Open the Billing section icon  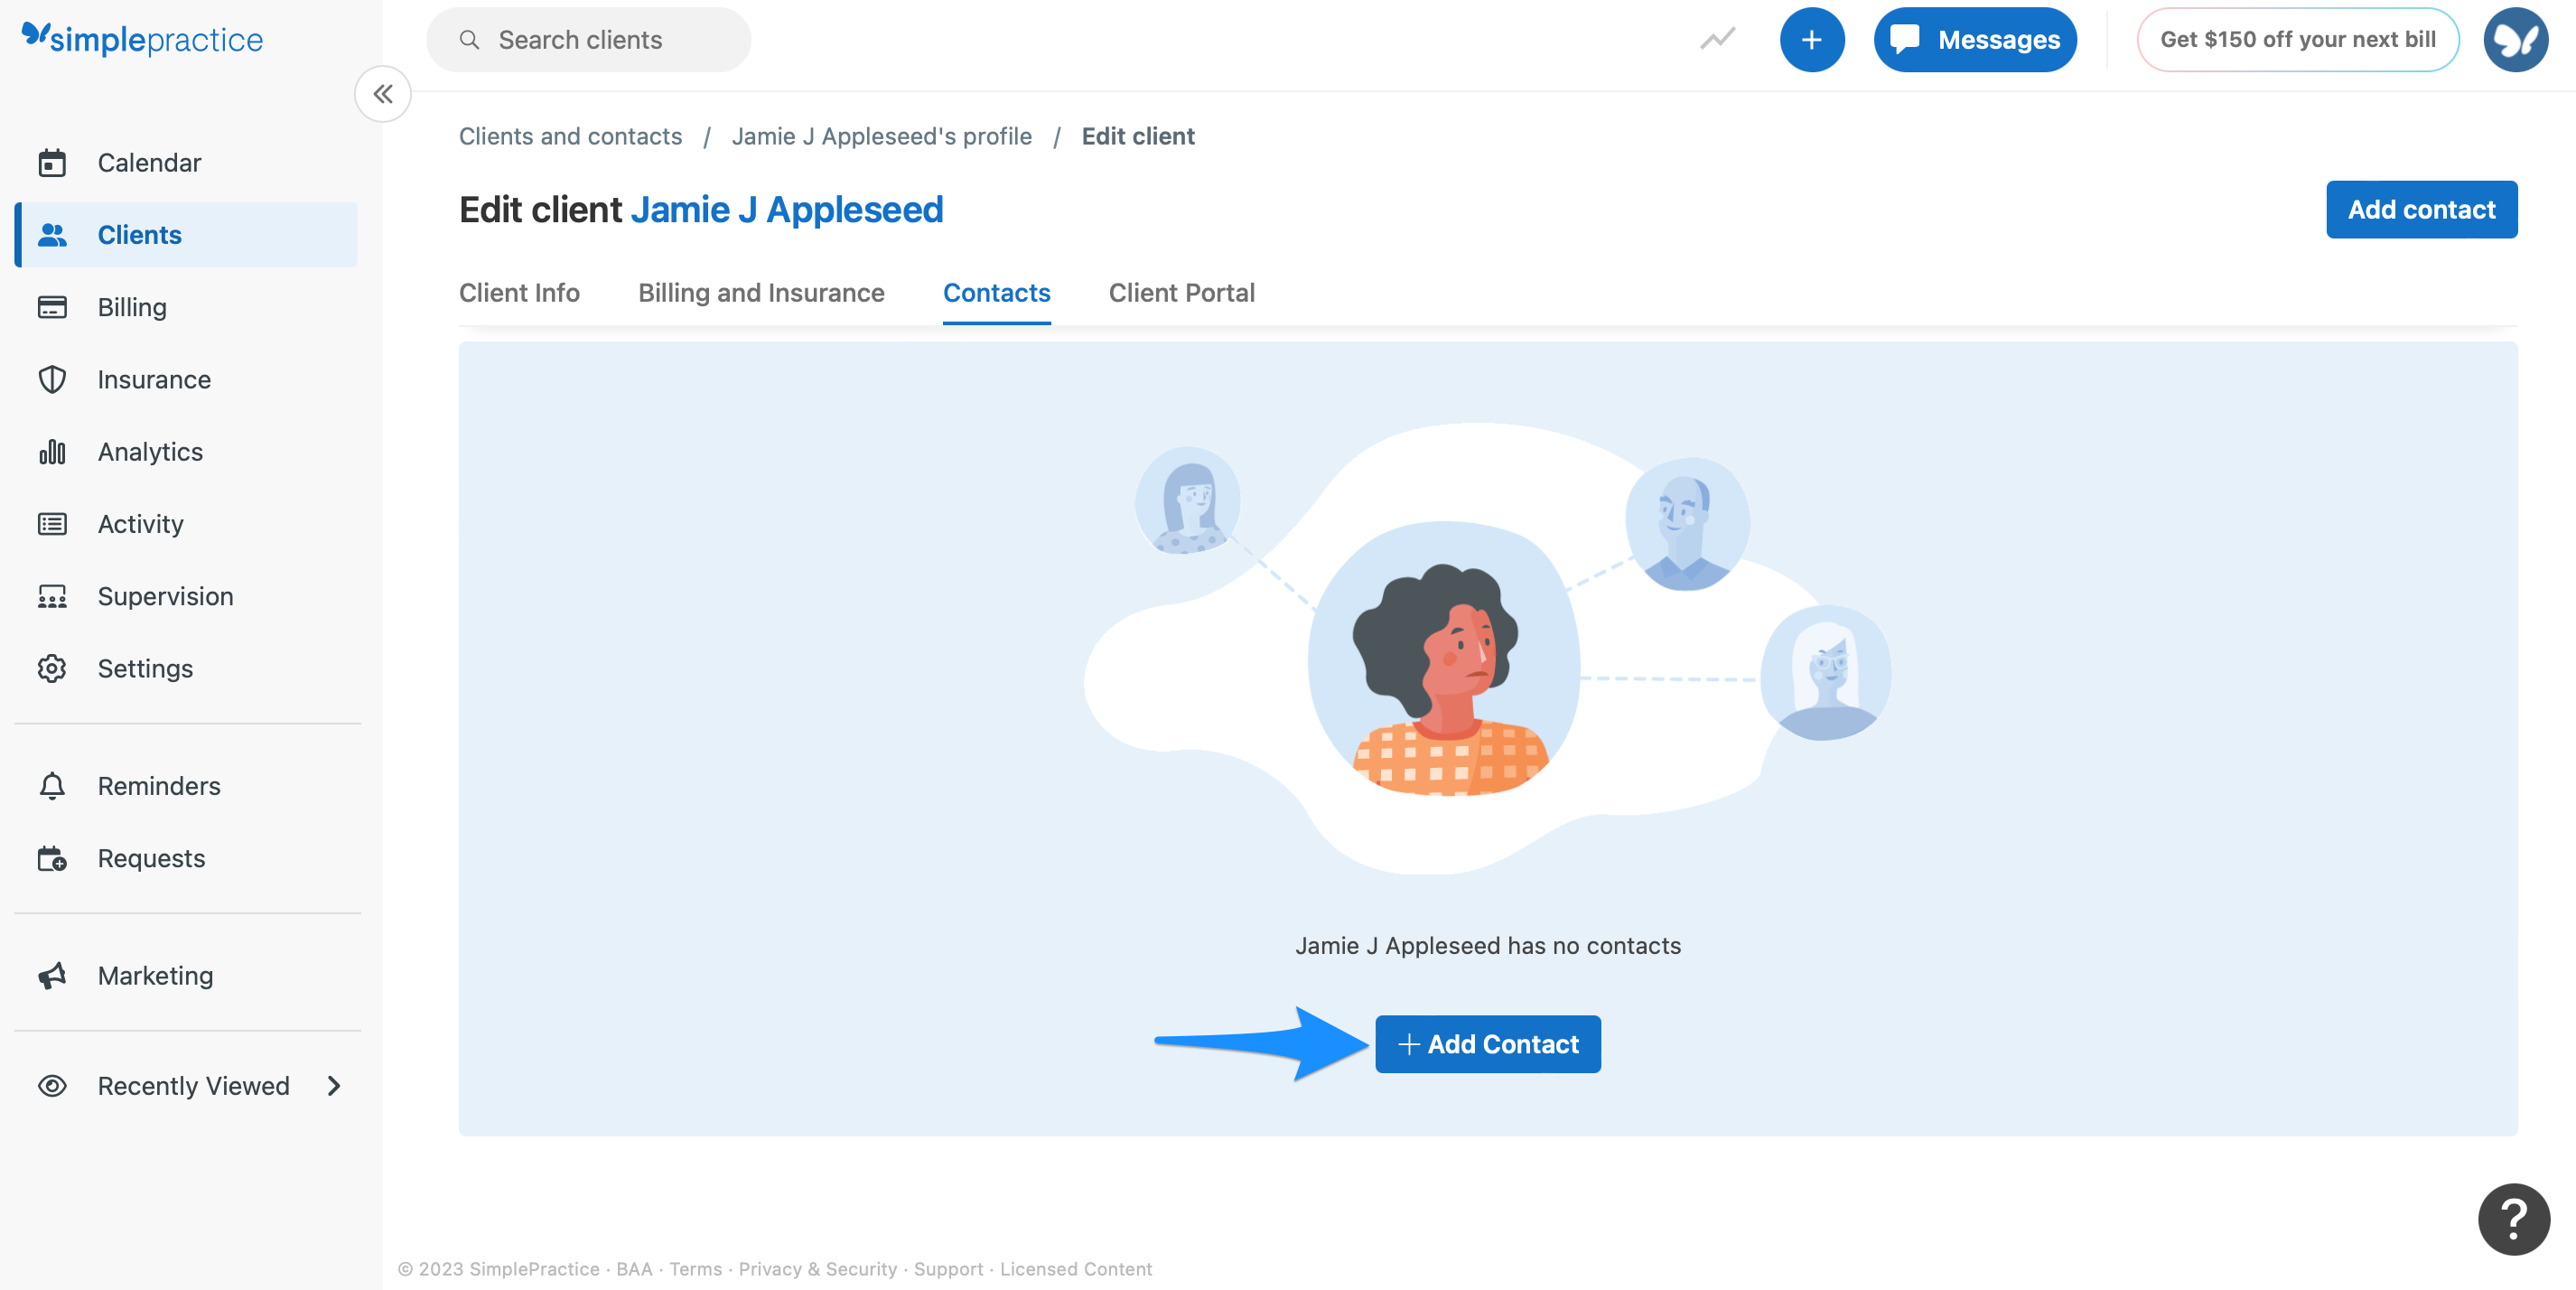click(52, 307)
